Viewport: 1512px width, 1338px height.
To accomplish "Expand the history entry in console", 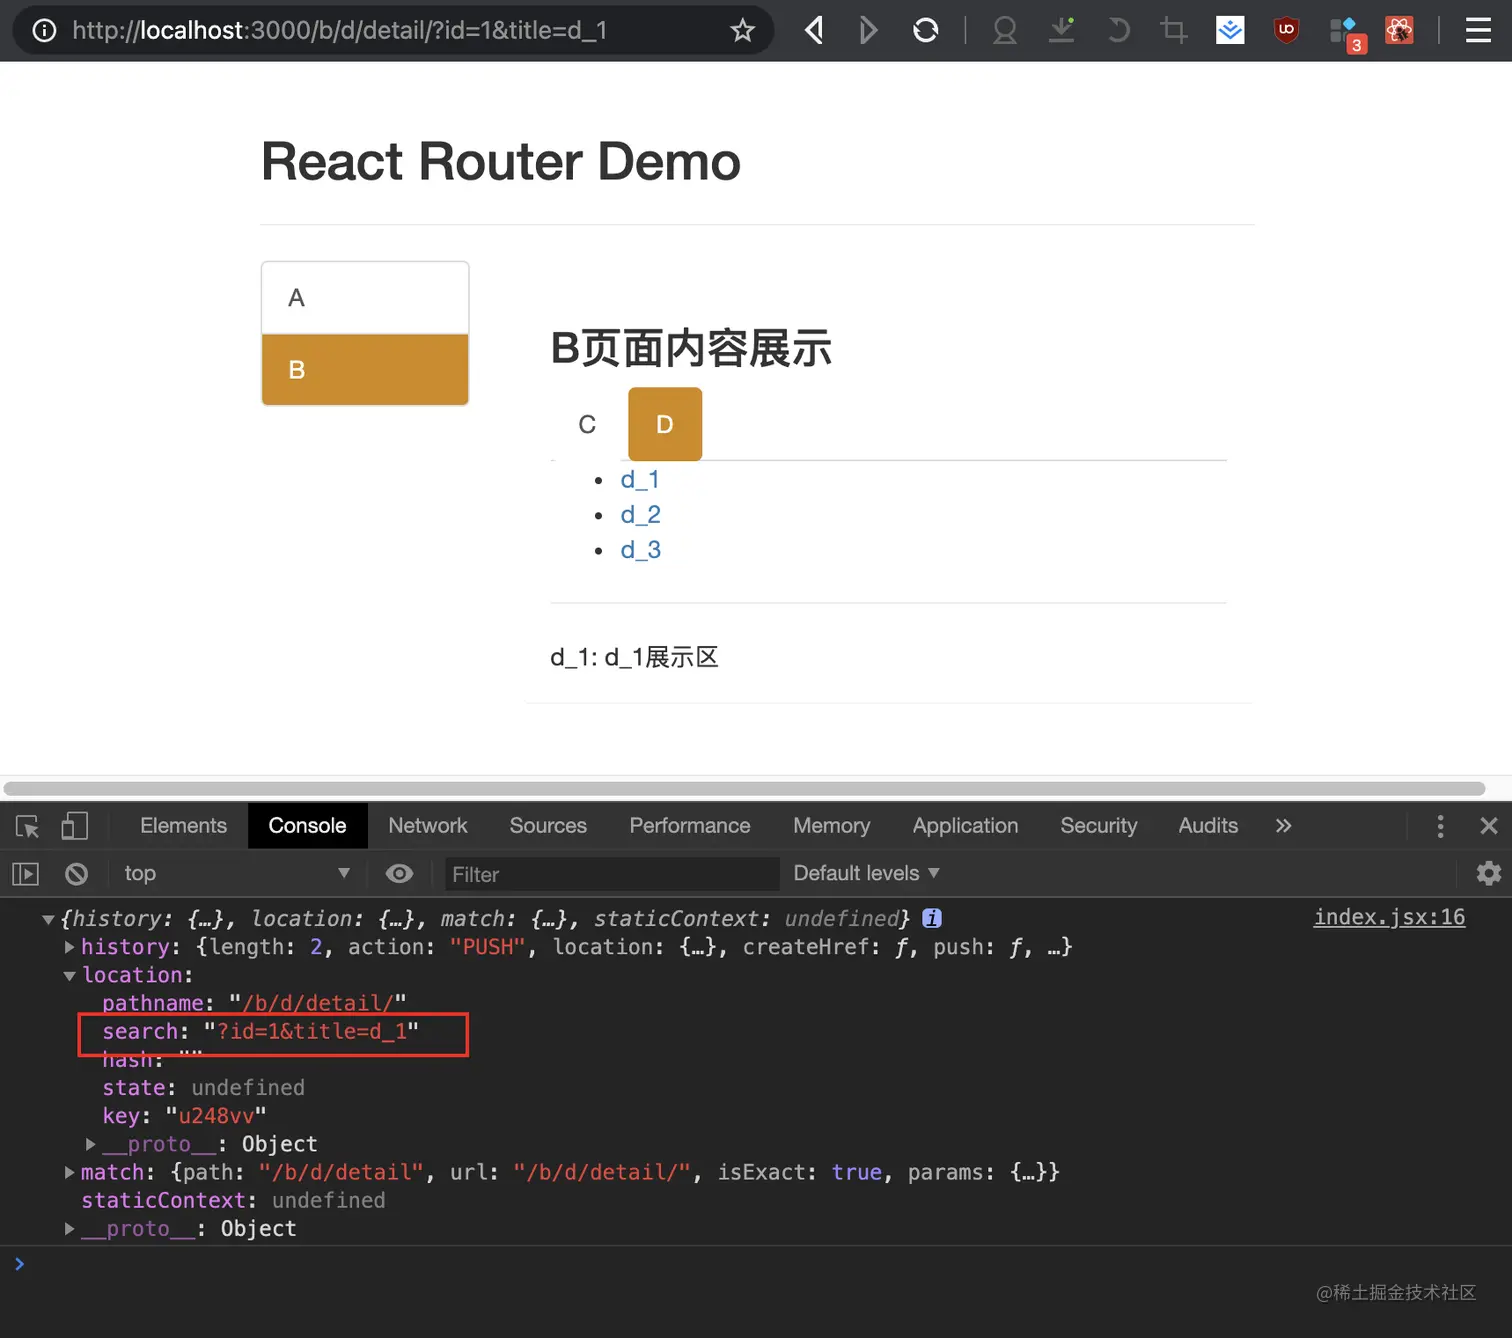I will point(69,947).
